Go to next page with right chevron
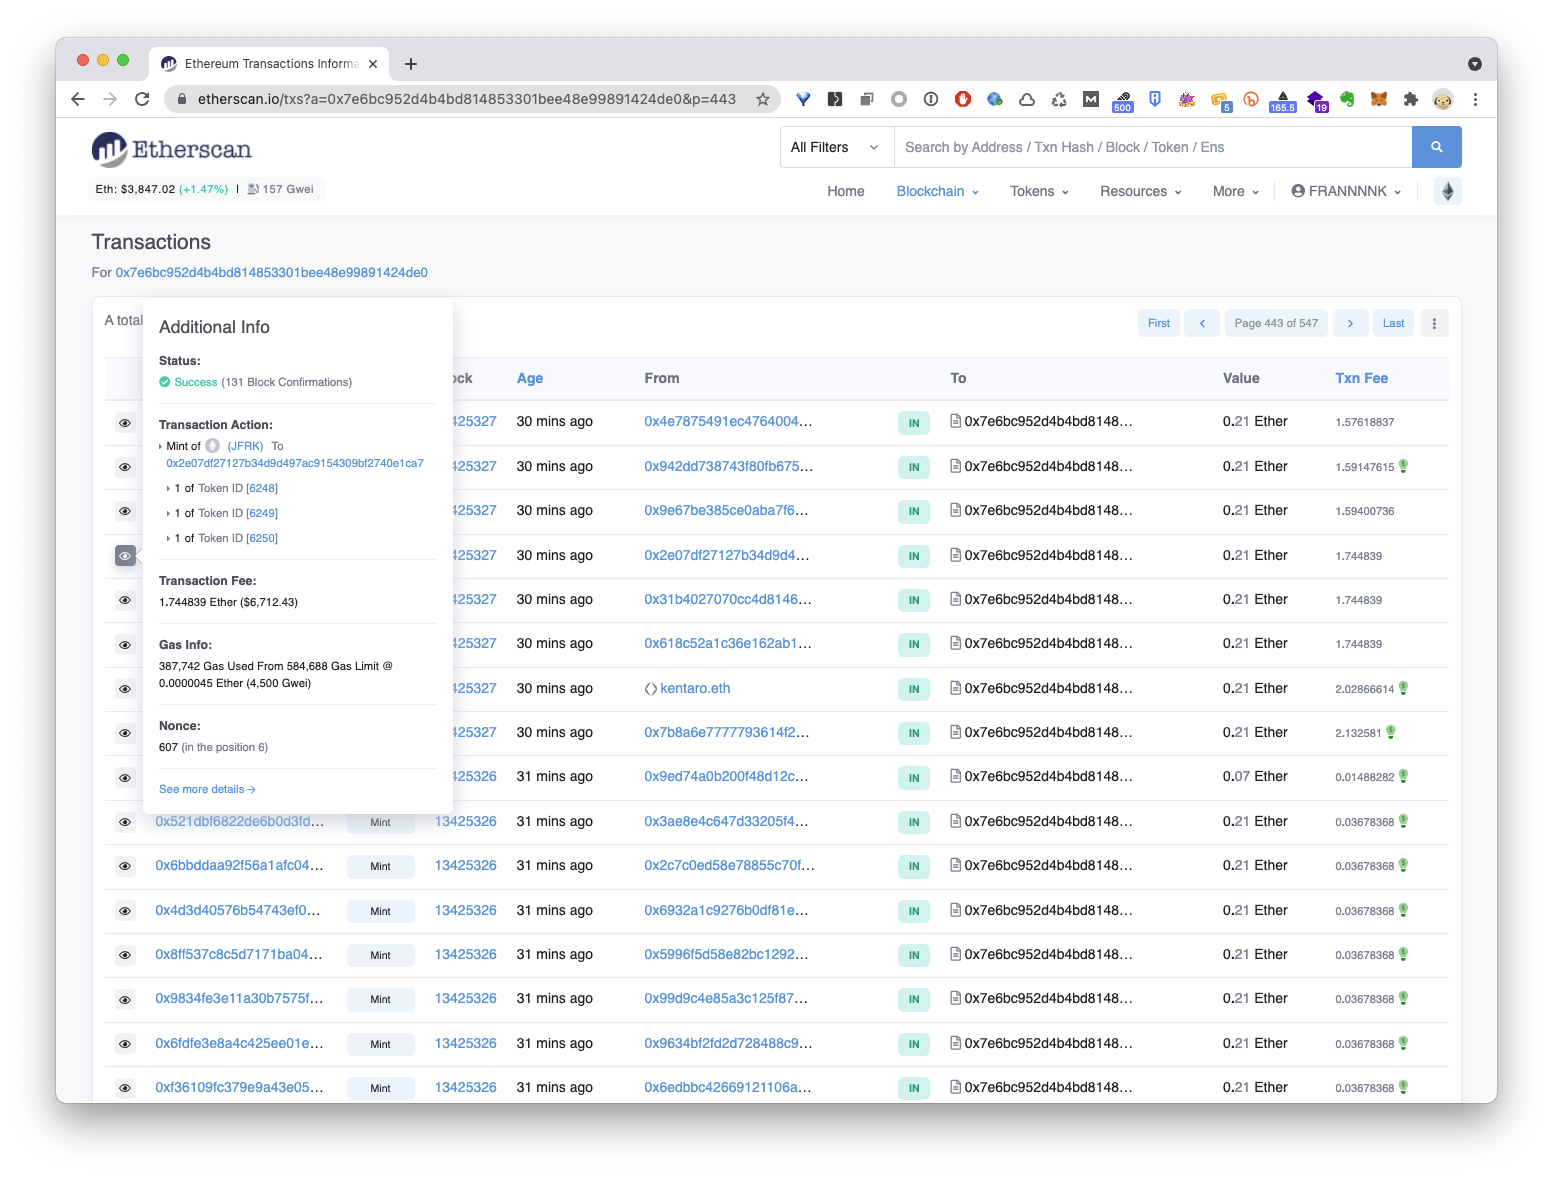The width and height of the screenshot is (1553, 1177). click(x=1350, y=323)
